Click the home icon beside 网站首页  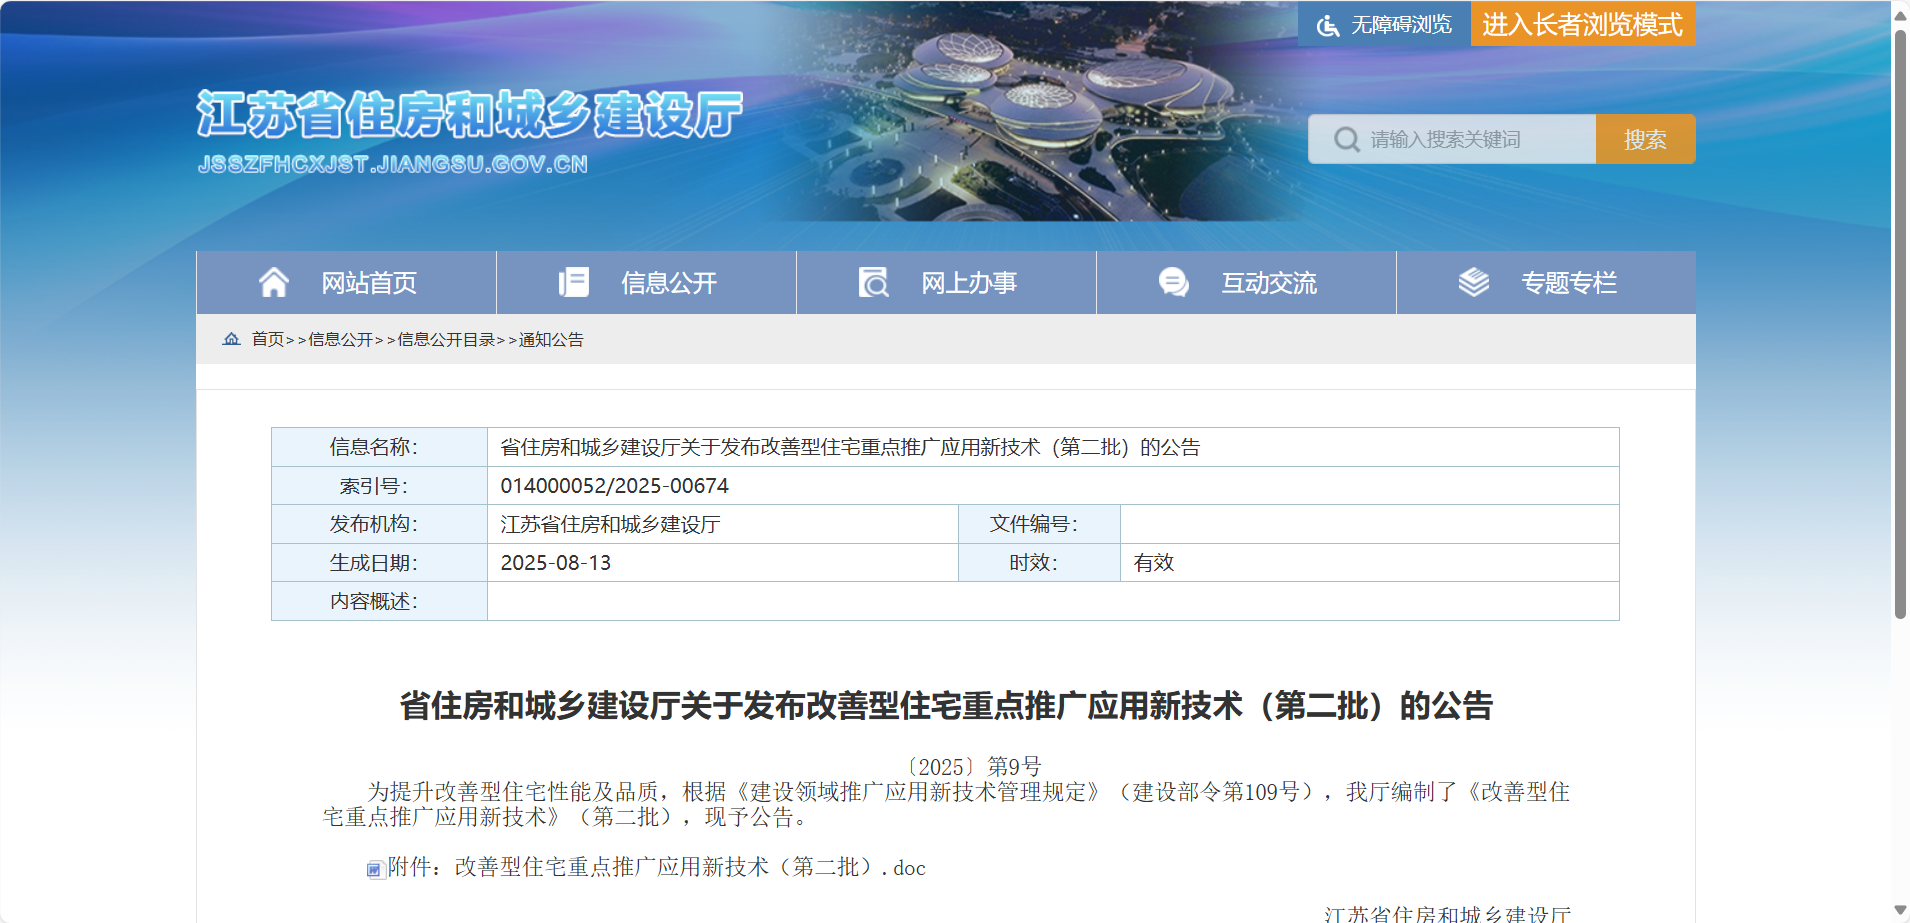click(274, 283)
